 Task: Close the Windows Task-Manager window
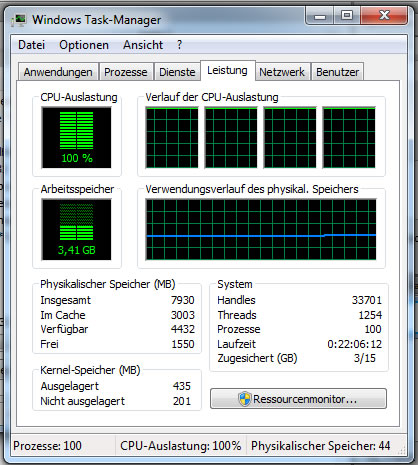coord(384,15)
